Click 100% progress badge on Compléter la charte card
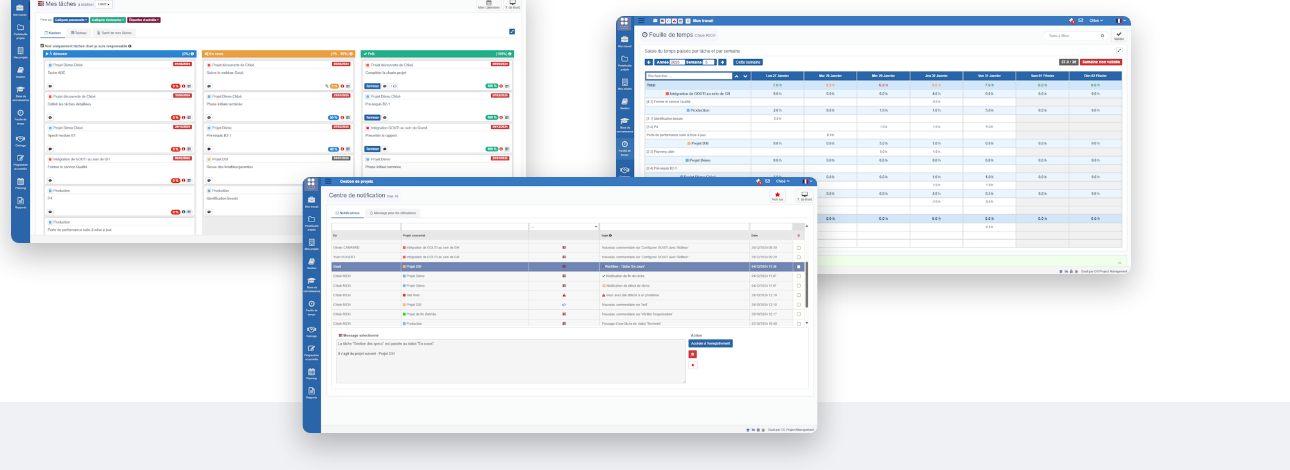Screen dimensions: 1290x470 coord(491,87)
